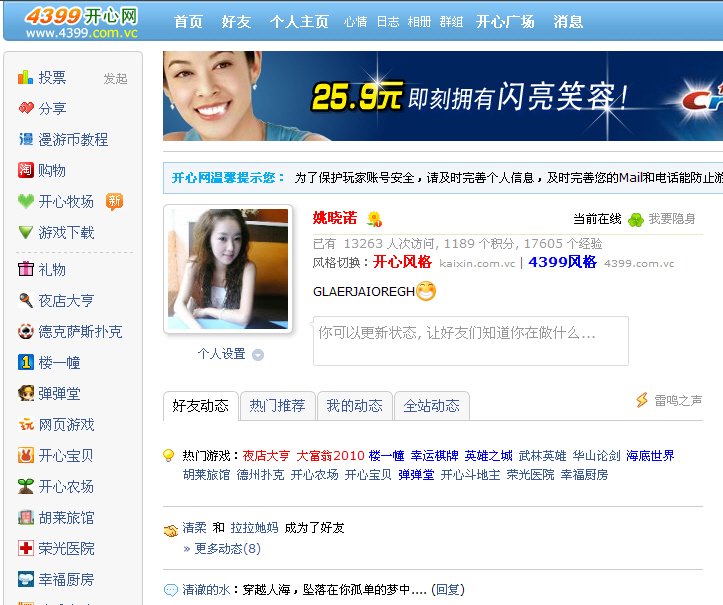Click the 我要隐身 link
This screenshot has width=723, height=605.
[672, 219]
